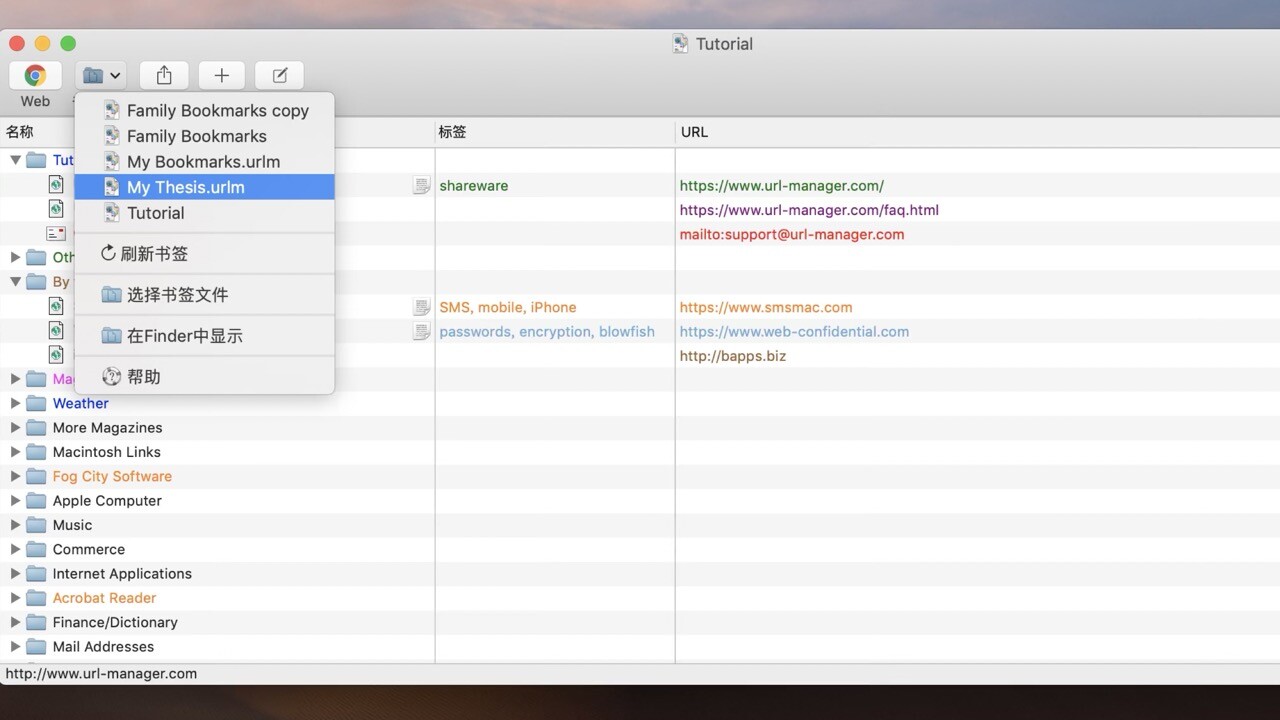This screenshot has width=1280, height=720.
Task: Expand the Fog City Software folder triangle
Action: (x=15, y=476)
